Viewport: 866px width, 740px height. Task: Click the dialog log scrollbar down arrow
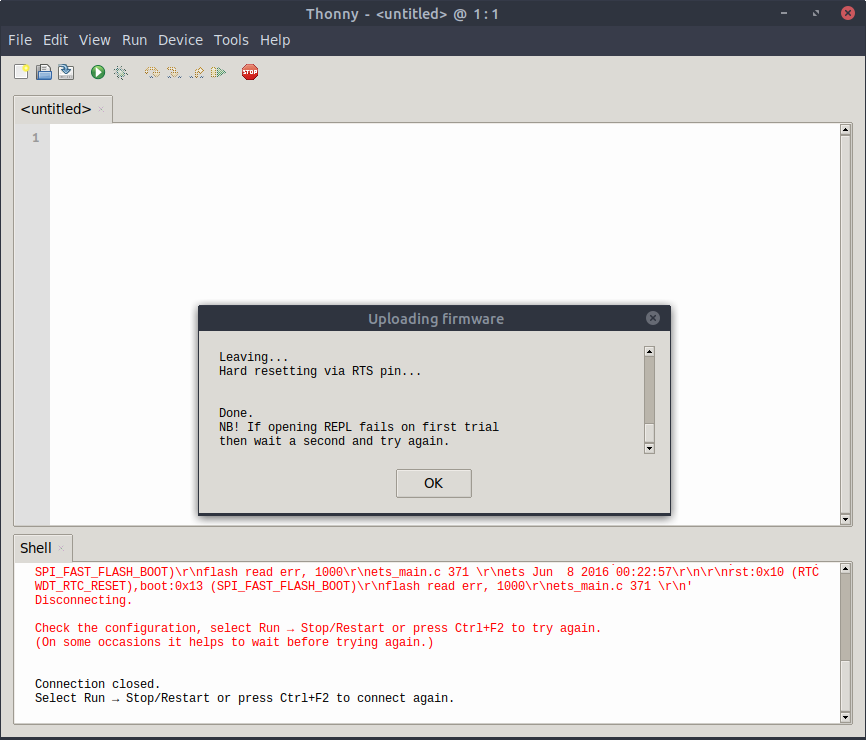pyautogui.click(x=650, y=448)
